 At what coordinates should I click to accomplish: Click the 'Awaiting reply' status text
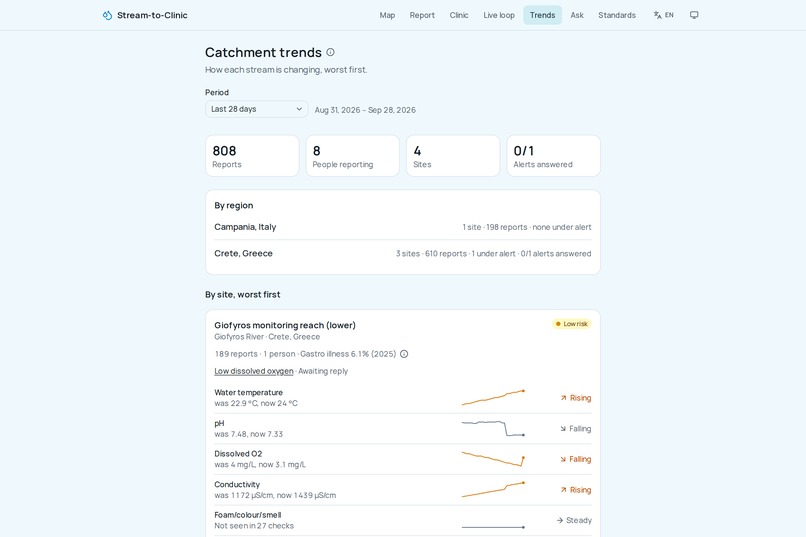click(323, 371)
